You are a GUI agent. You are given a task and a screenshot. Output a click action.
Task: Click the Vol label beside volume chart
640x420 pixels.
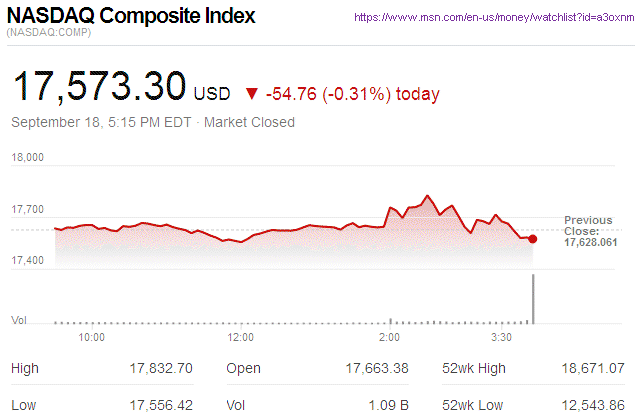pos(18,320)
